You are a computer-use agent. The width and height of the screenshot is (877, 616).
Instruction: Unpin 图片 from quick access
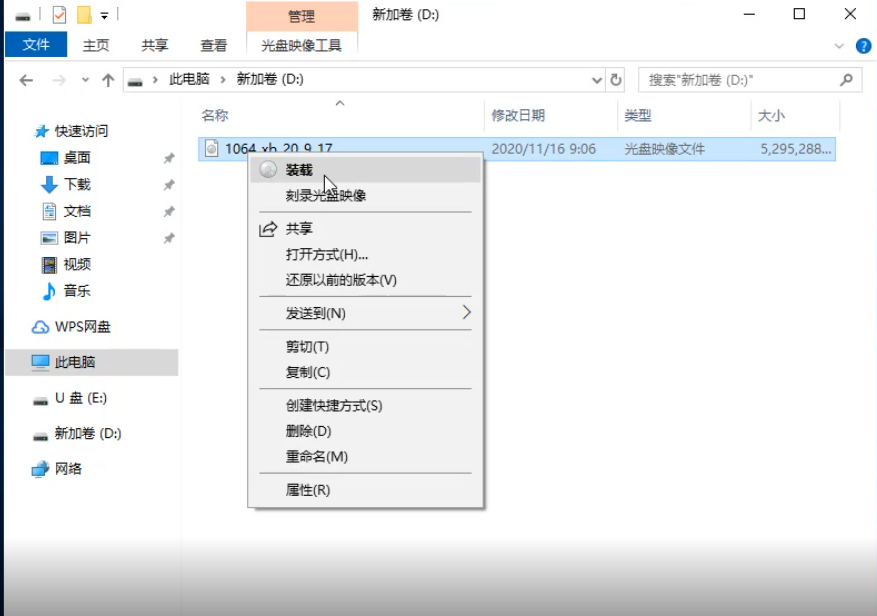[170, 236]
